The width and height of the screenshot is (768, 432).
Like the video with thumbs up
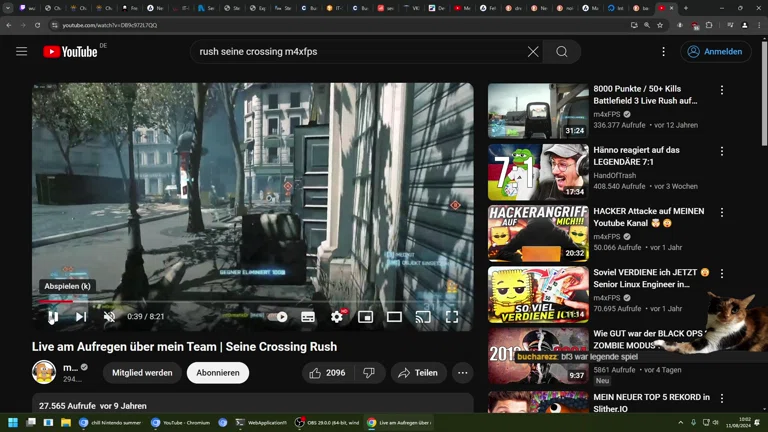click(x=327, y=373)
